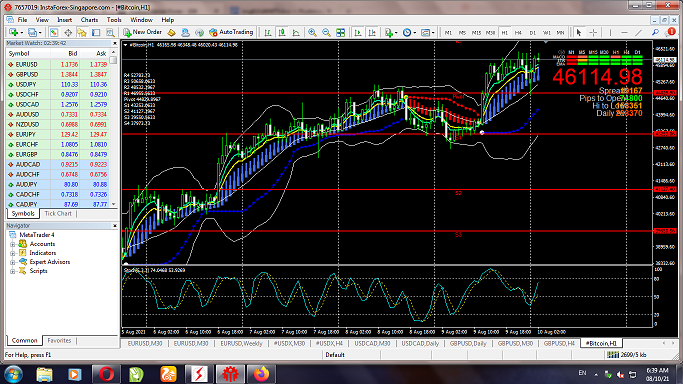Viewport: 683px width, 384px height.
Task: Zoom out the chart with magnifier minus
Action: (326, 32)
